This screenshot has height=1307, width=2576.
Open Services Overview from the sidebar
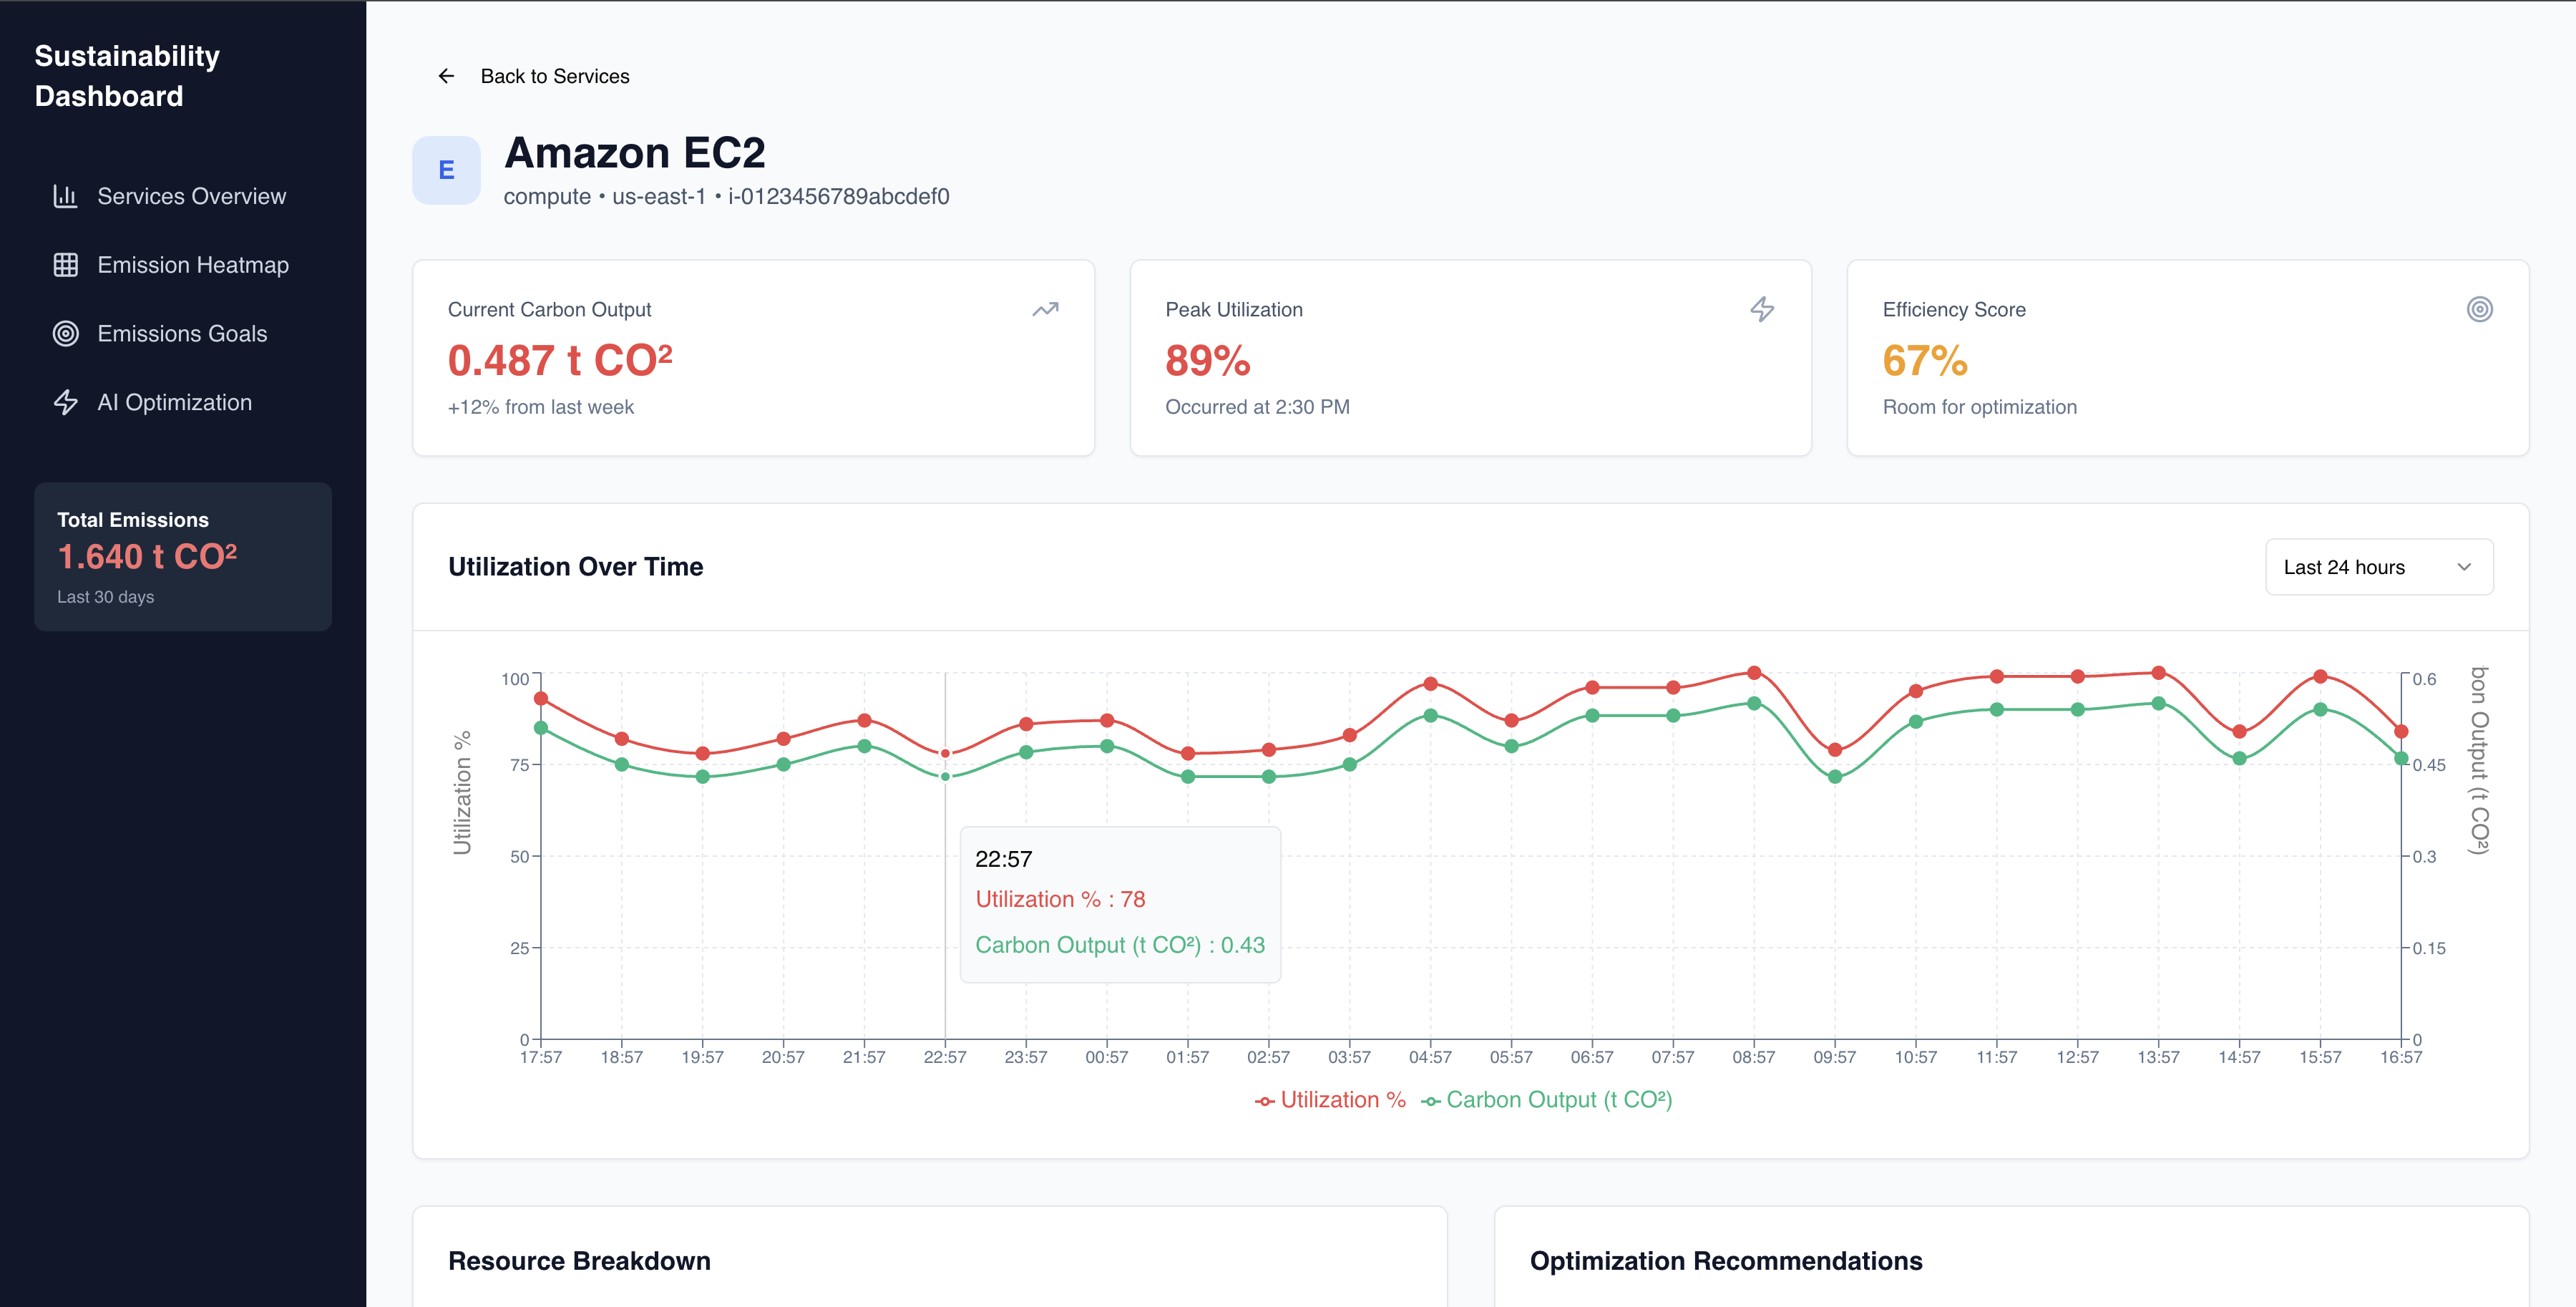192,196
